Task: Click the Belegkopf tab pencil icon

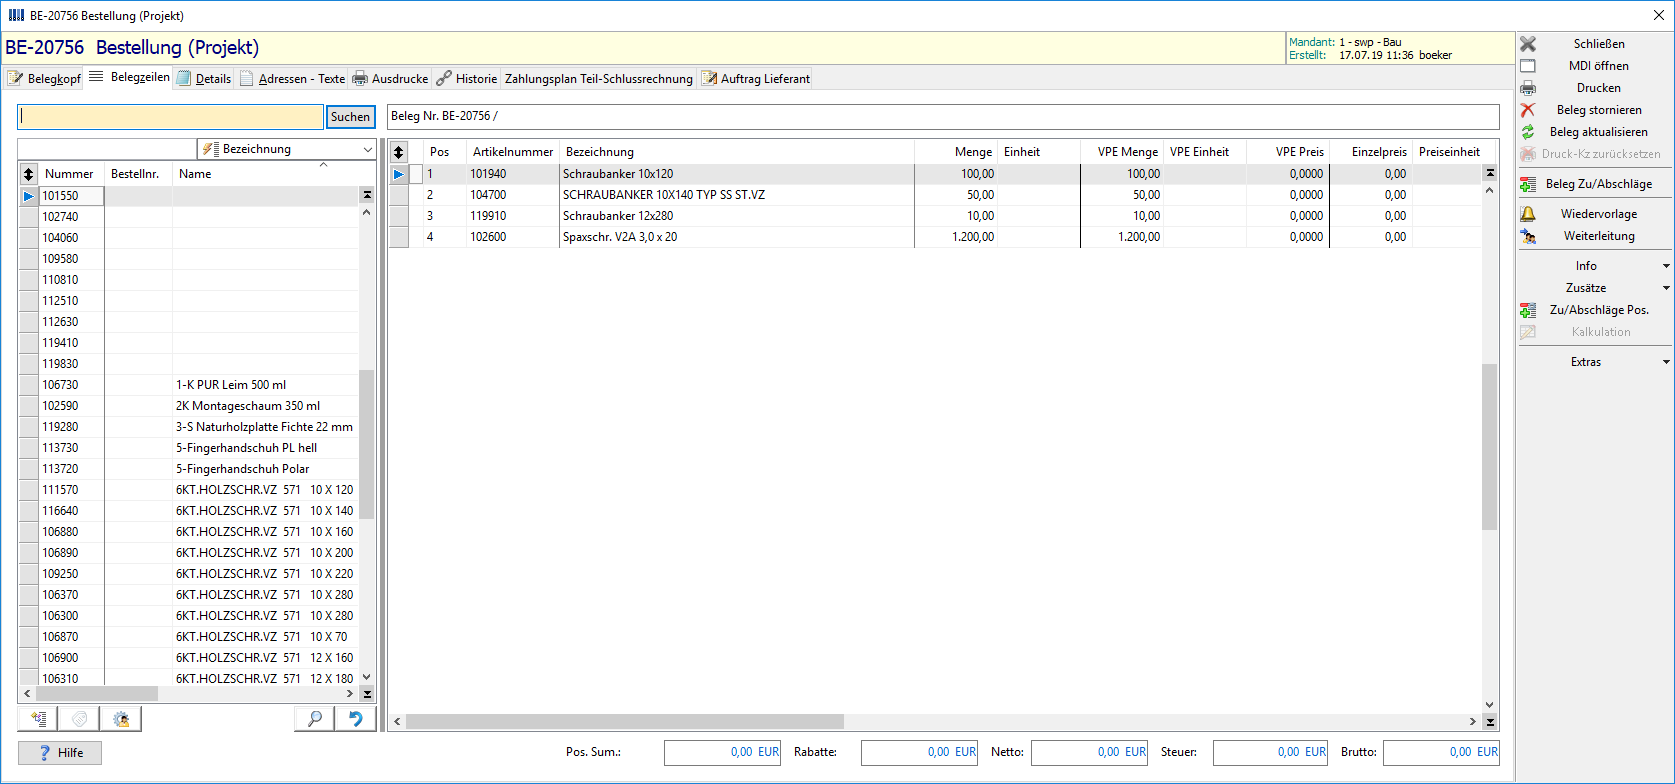Action: pos(16,78)
